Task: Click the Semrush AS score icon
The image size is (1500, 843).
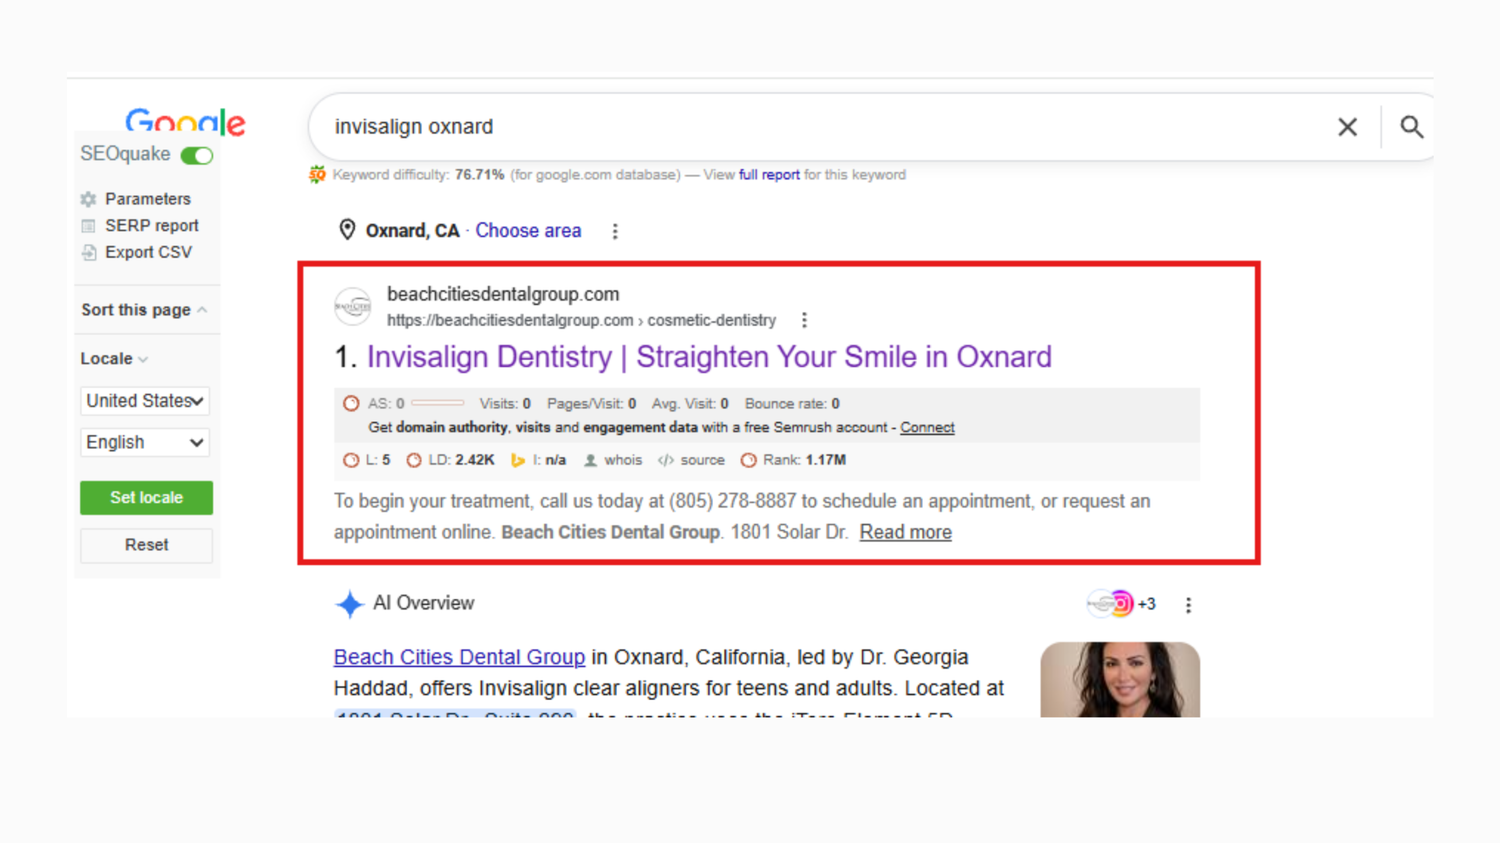Action: pos(351,404)
